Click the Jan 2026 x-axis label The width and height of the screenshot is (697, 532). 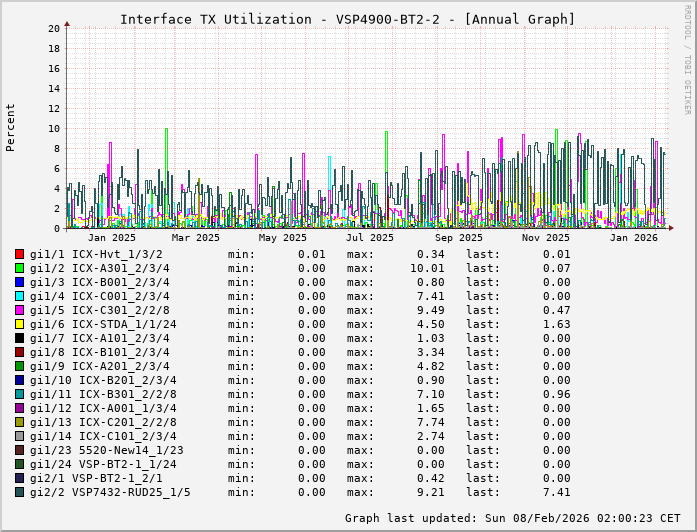[634, 237]
